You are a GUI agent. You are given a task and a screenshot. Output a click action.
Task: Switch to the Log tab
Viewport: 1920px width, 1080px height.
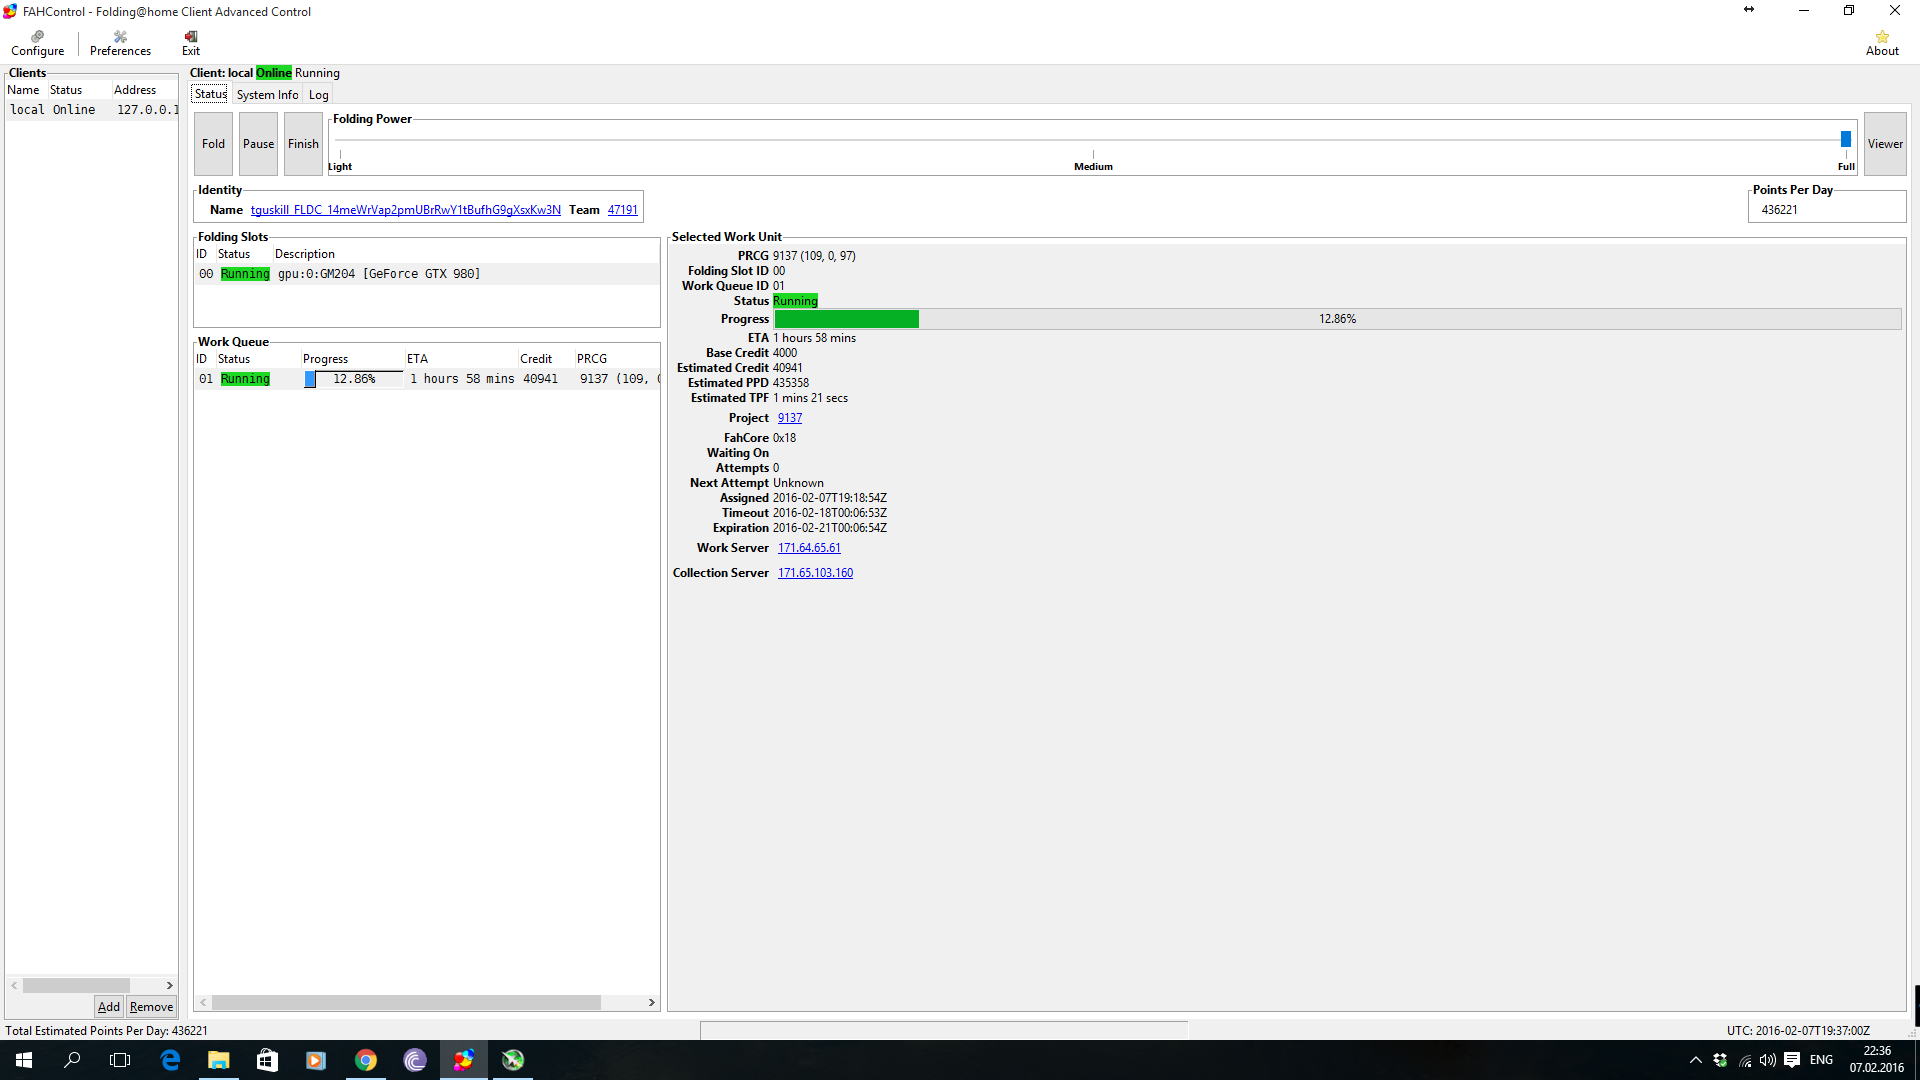pyautogui.click(x=318, y=95)
